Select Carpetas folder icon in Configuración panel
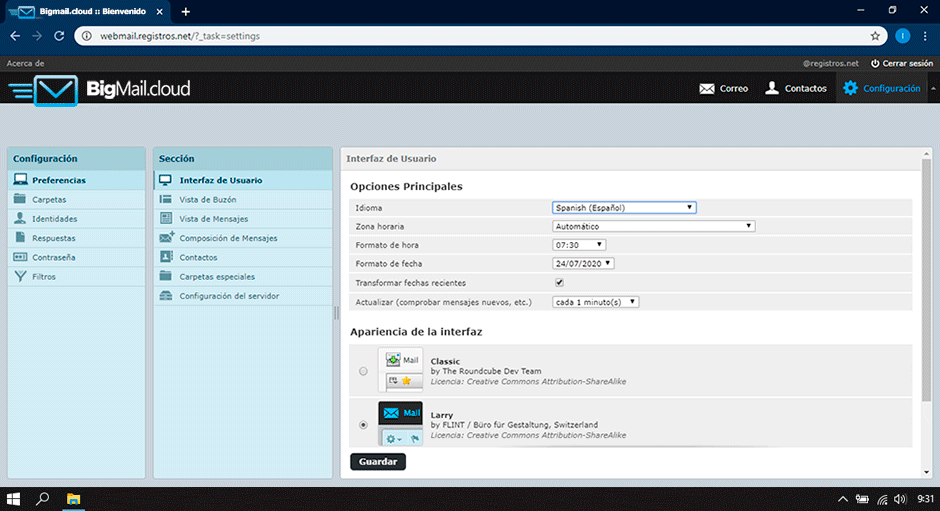 [x=20, y=200]
